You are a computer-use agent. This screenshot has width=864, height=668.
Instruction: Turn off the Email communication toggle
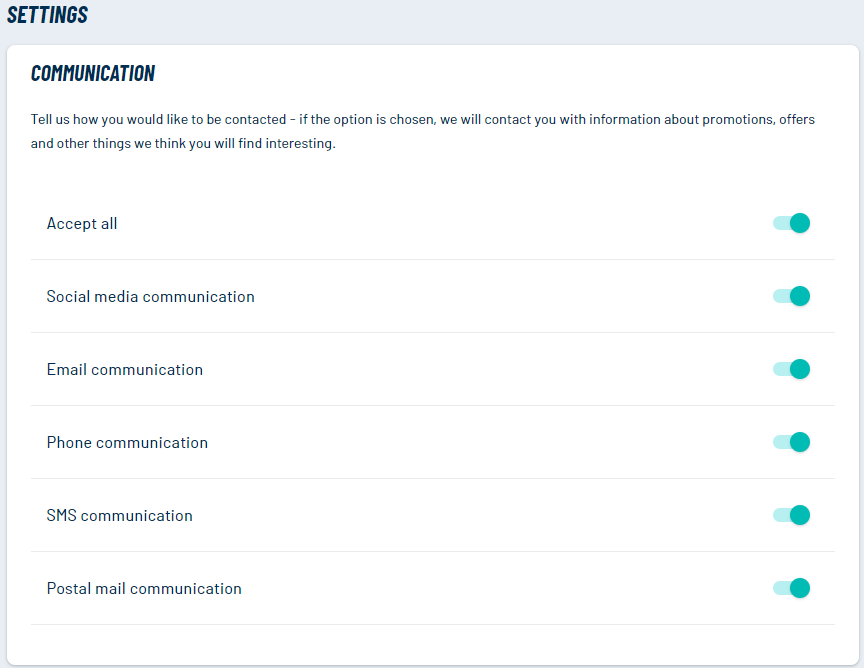(791, 369)
